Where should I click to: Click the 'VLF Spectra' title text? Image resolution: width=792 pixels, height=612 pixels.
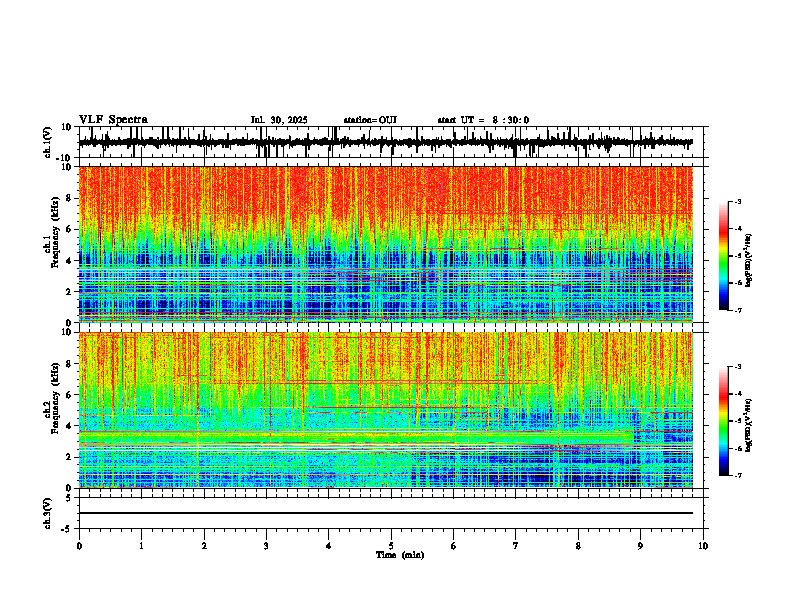pyautogui.click(x=114, y=120)
